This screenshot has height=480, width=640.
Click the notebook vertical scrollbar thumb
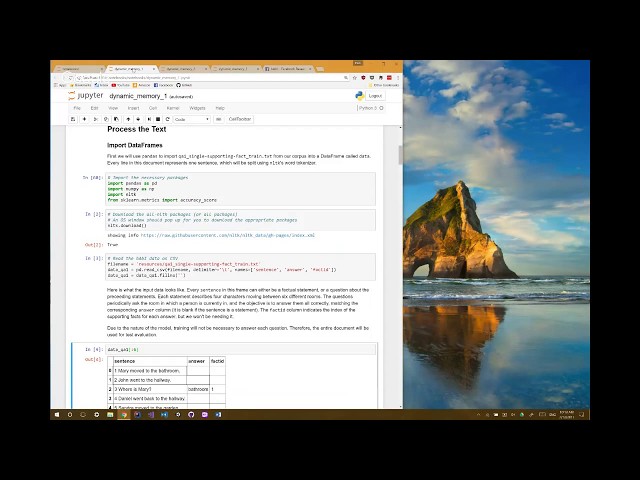pos(400,155)
